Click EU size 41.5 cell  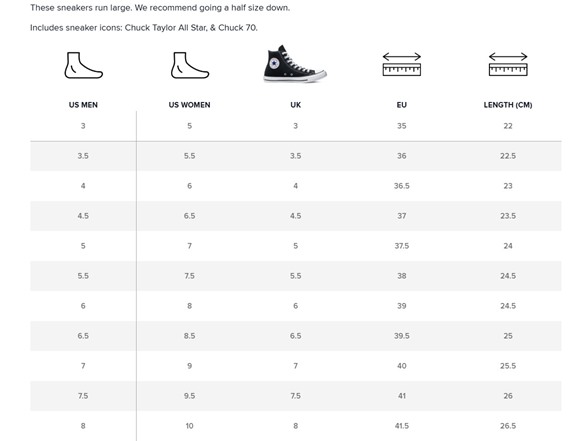(402, 426)
